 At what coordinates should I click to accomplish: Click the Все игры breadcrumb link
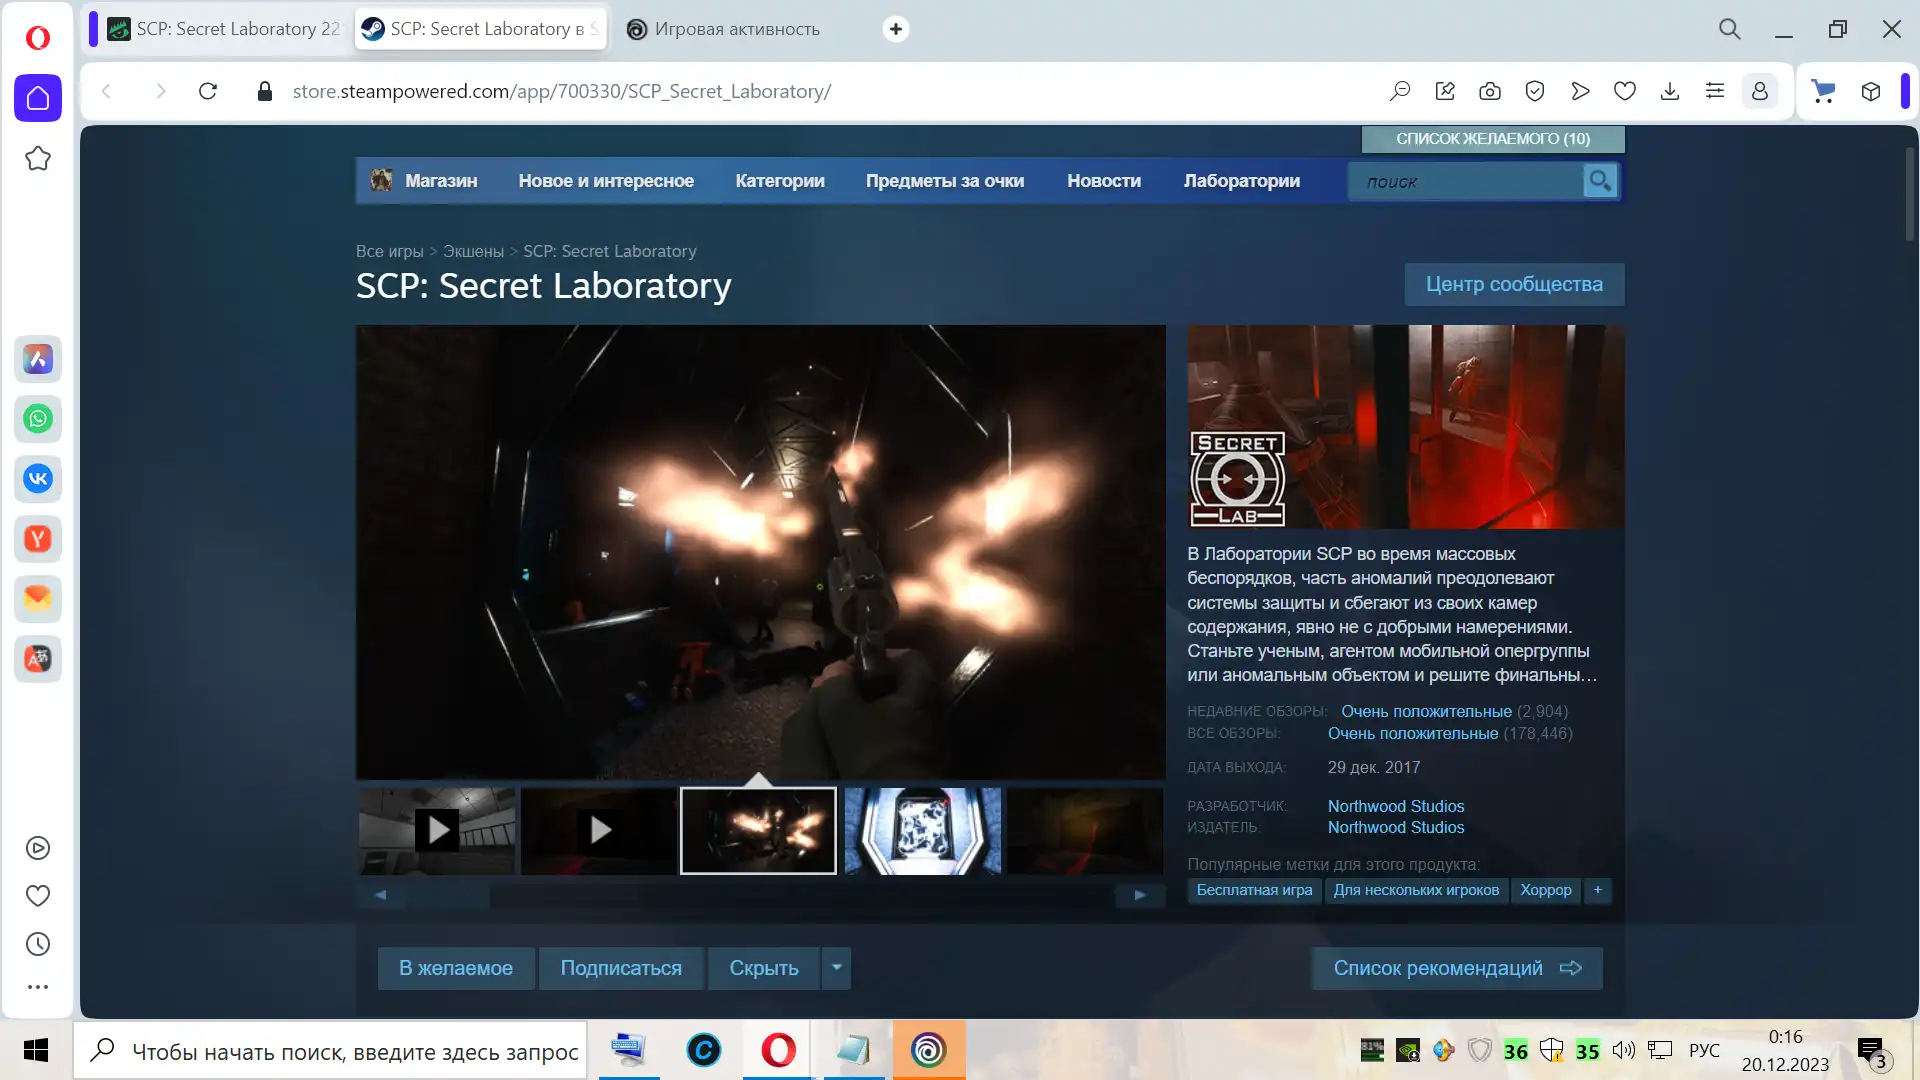tap(390, 251)
